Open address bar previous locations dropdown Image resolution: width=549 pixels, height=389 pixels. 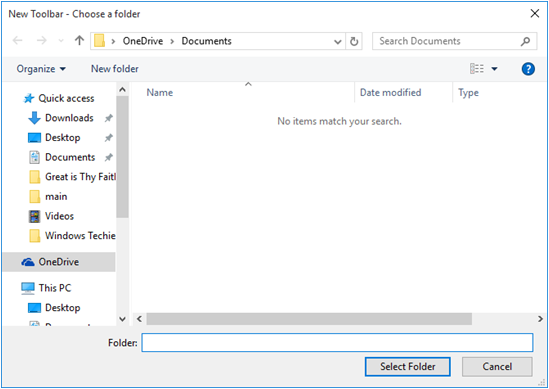(x=338, y=42)
